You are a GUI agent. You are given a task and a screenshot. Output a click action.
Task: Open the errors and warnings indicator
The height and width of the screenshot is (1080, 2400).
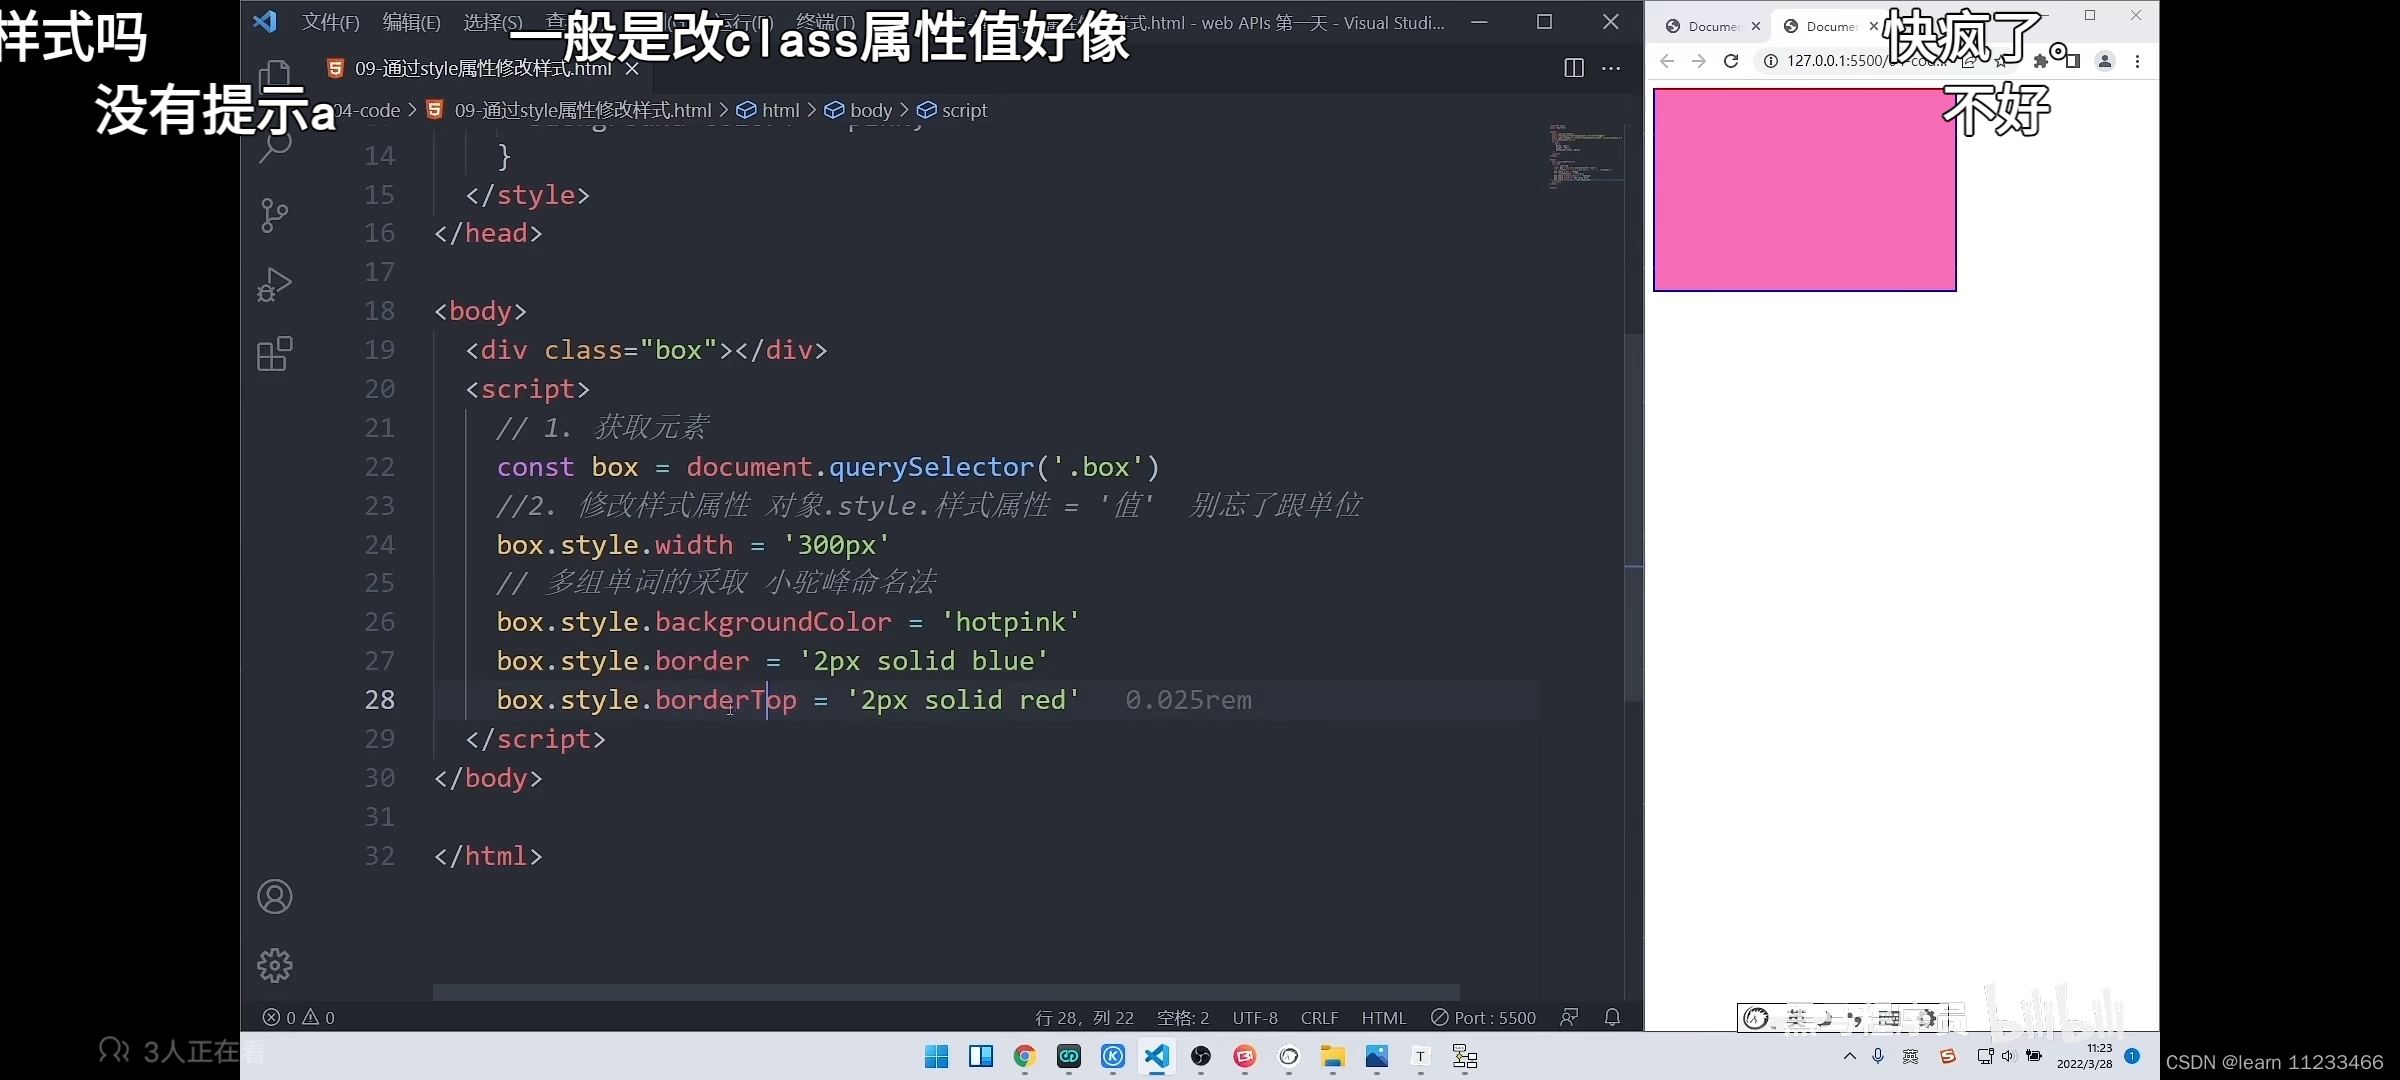click(x=298, y=1017)
